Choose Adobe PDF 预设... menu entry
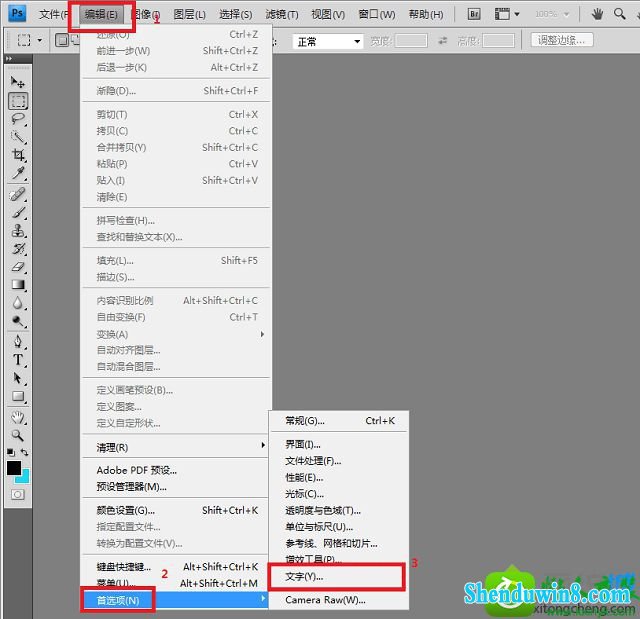 (175, 470)
